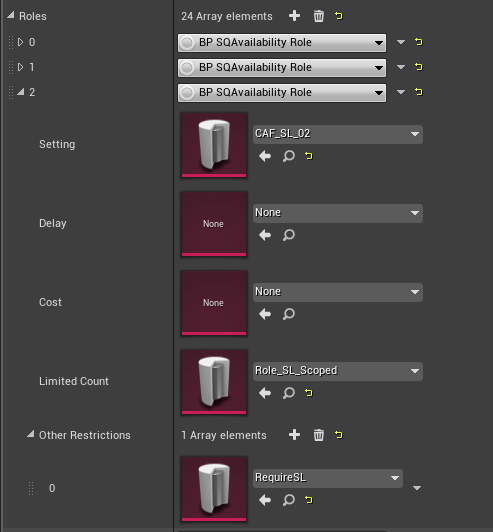Click the Setting asset thumbnail
This screenshot has width=493, height=532.
tap(214, 145)
